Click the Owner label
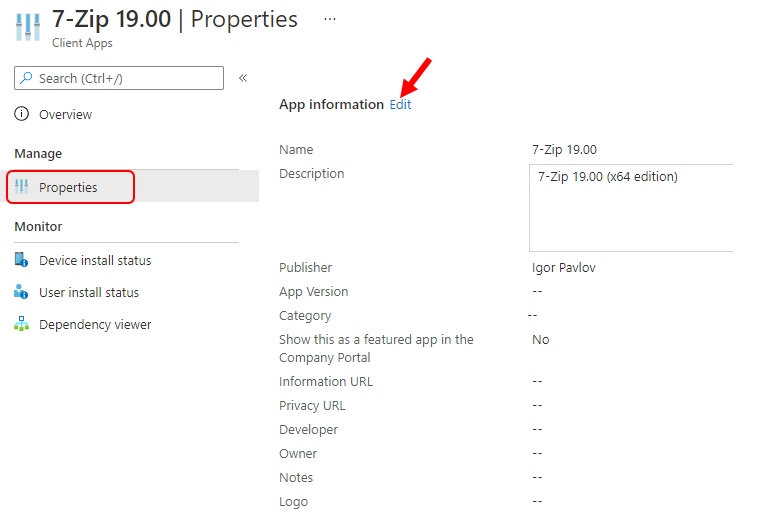The image size is (765, 526). tap(298, 454)
